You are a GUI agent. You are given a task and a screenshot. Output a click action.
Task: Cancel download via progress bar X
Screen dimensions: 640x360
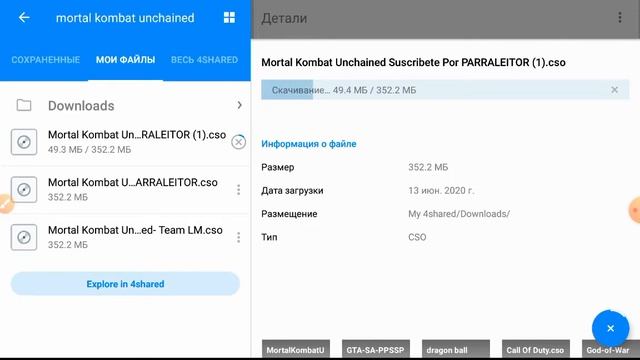614,90
